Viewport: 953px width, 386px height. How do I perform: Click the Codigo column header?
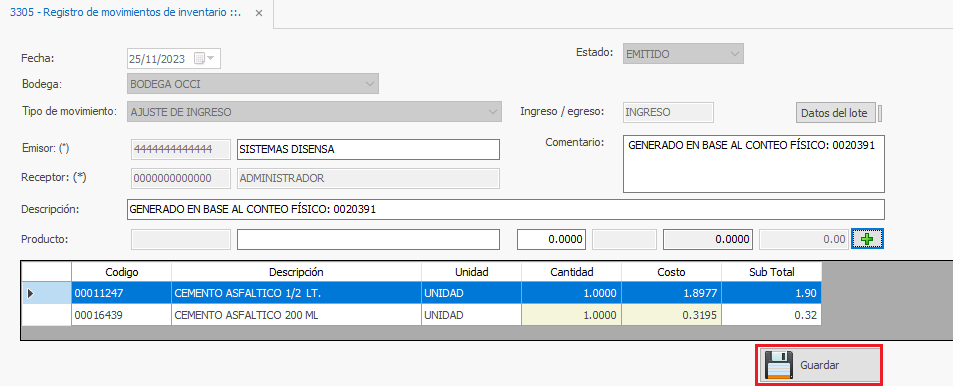tap(122, 272)
